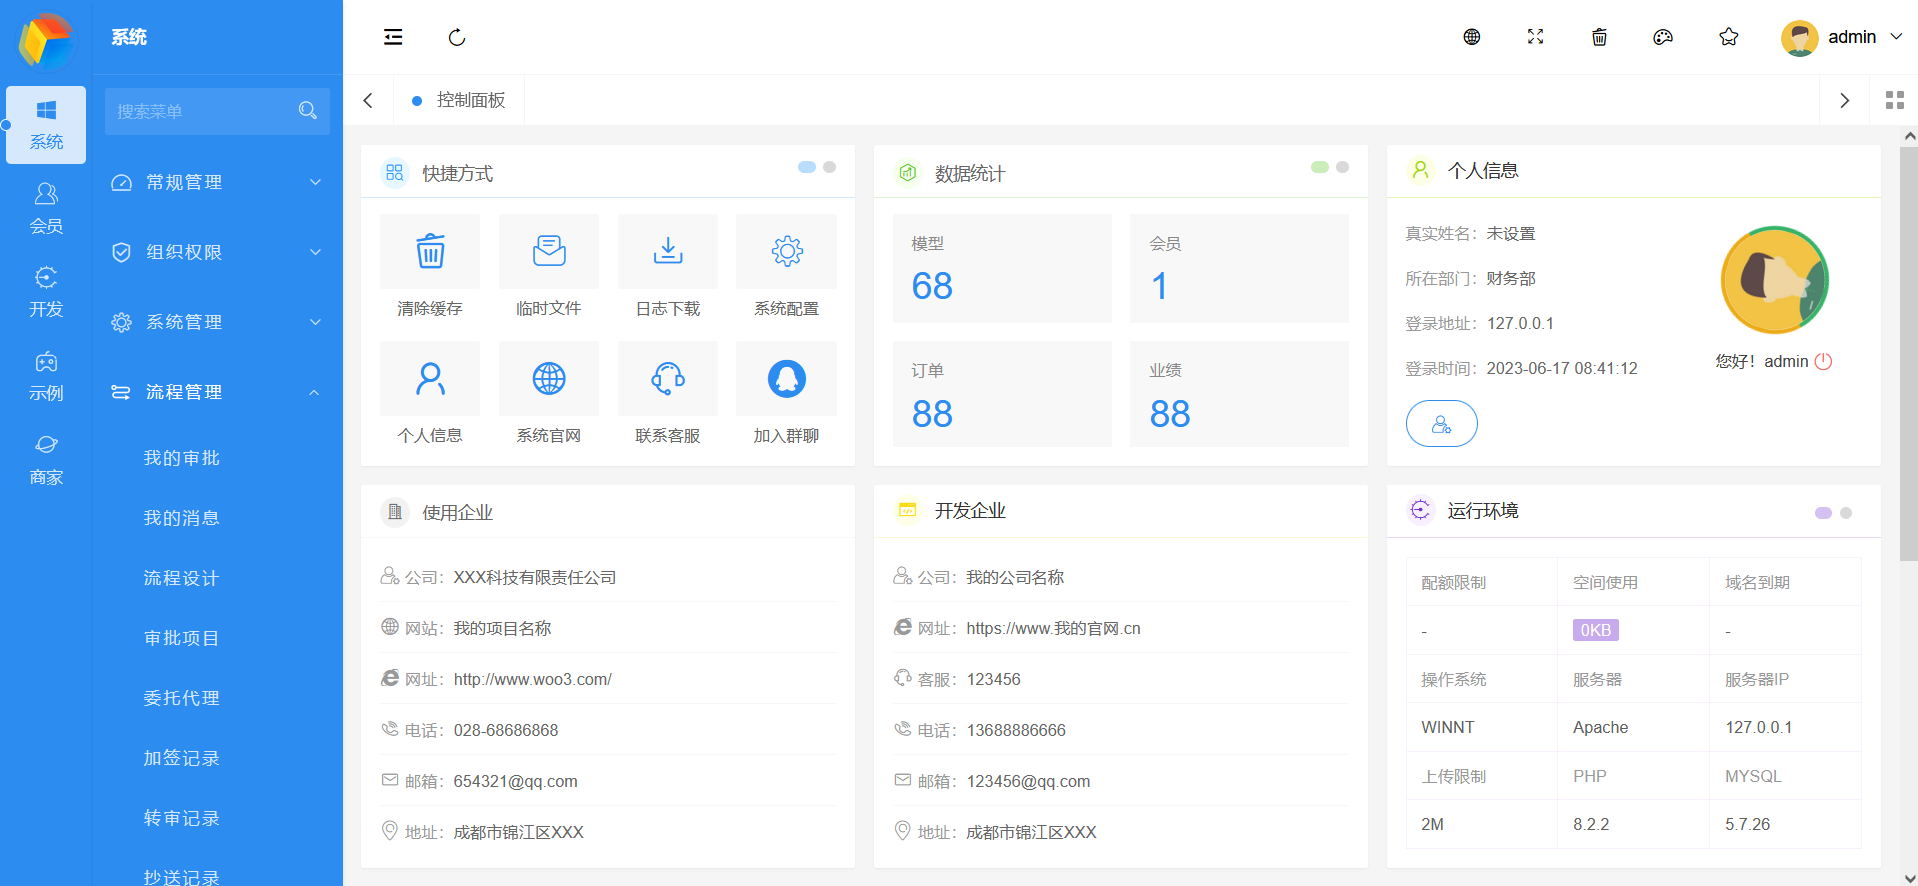1918x886 pixels.
Task: Click the logout power button beside admin greeting
Action: click(1823, 361)
